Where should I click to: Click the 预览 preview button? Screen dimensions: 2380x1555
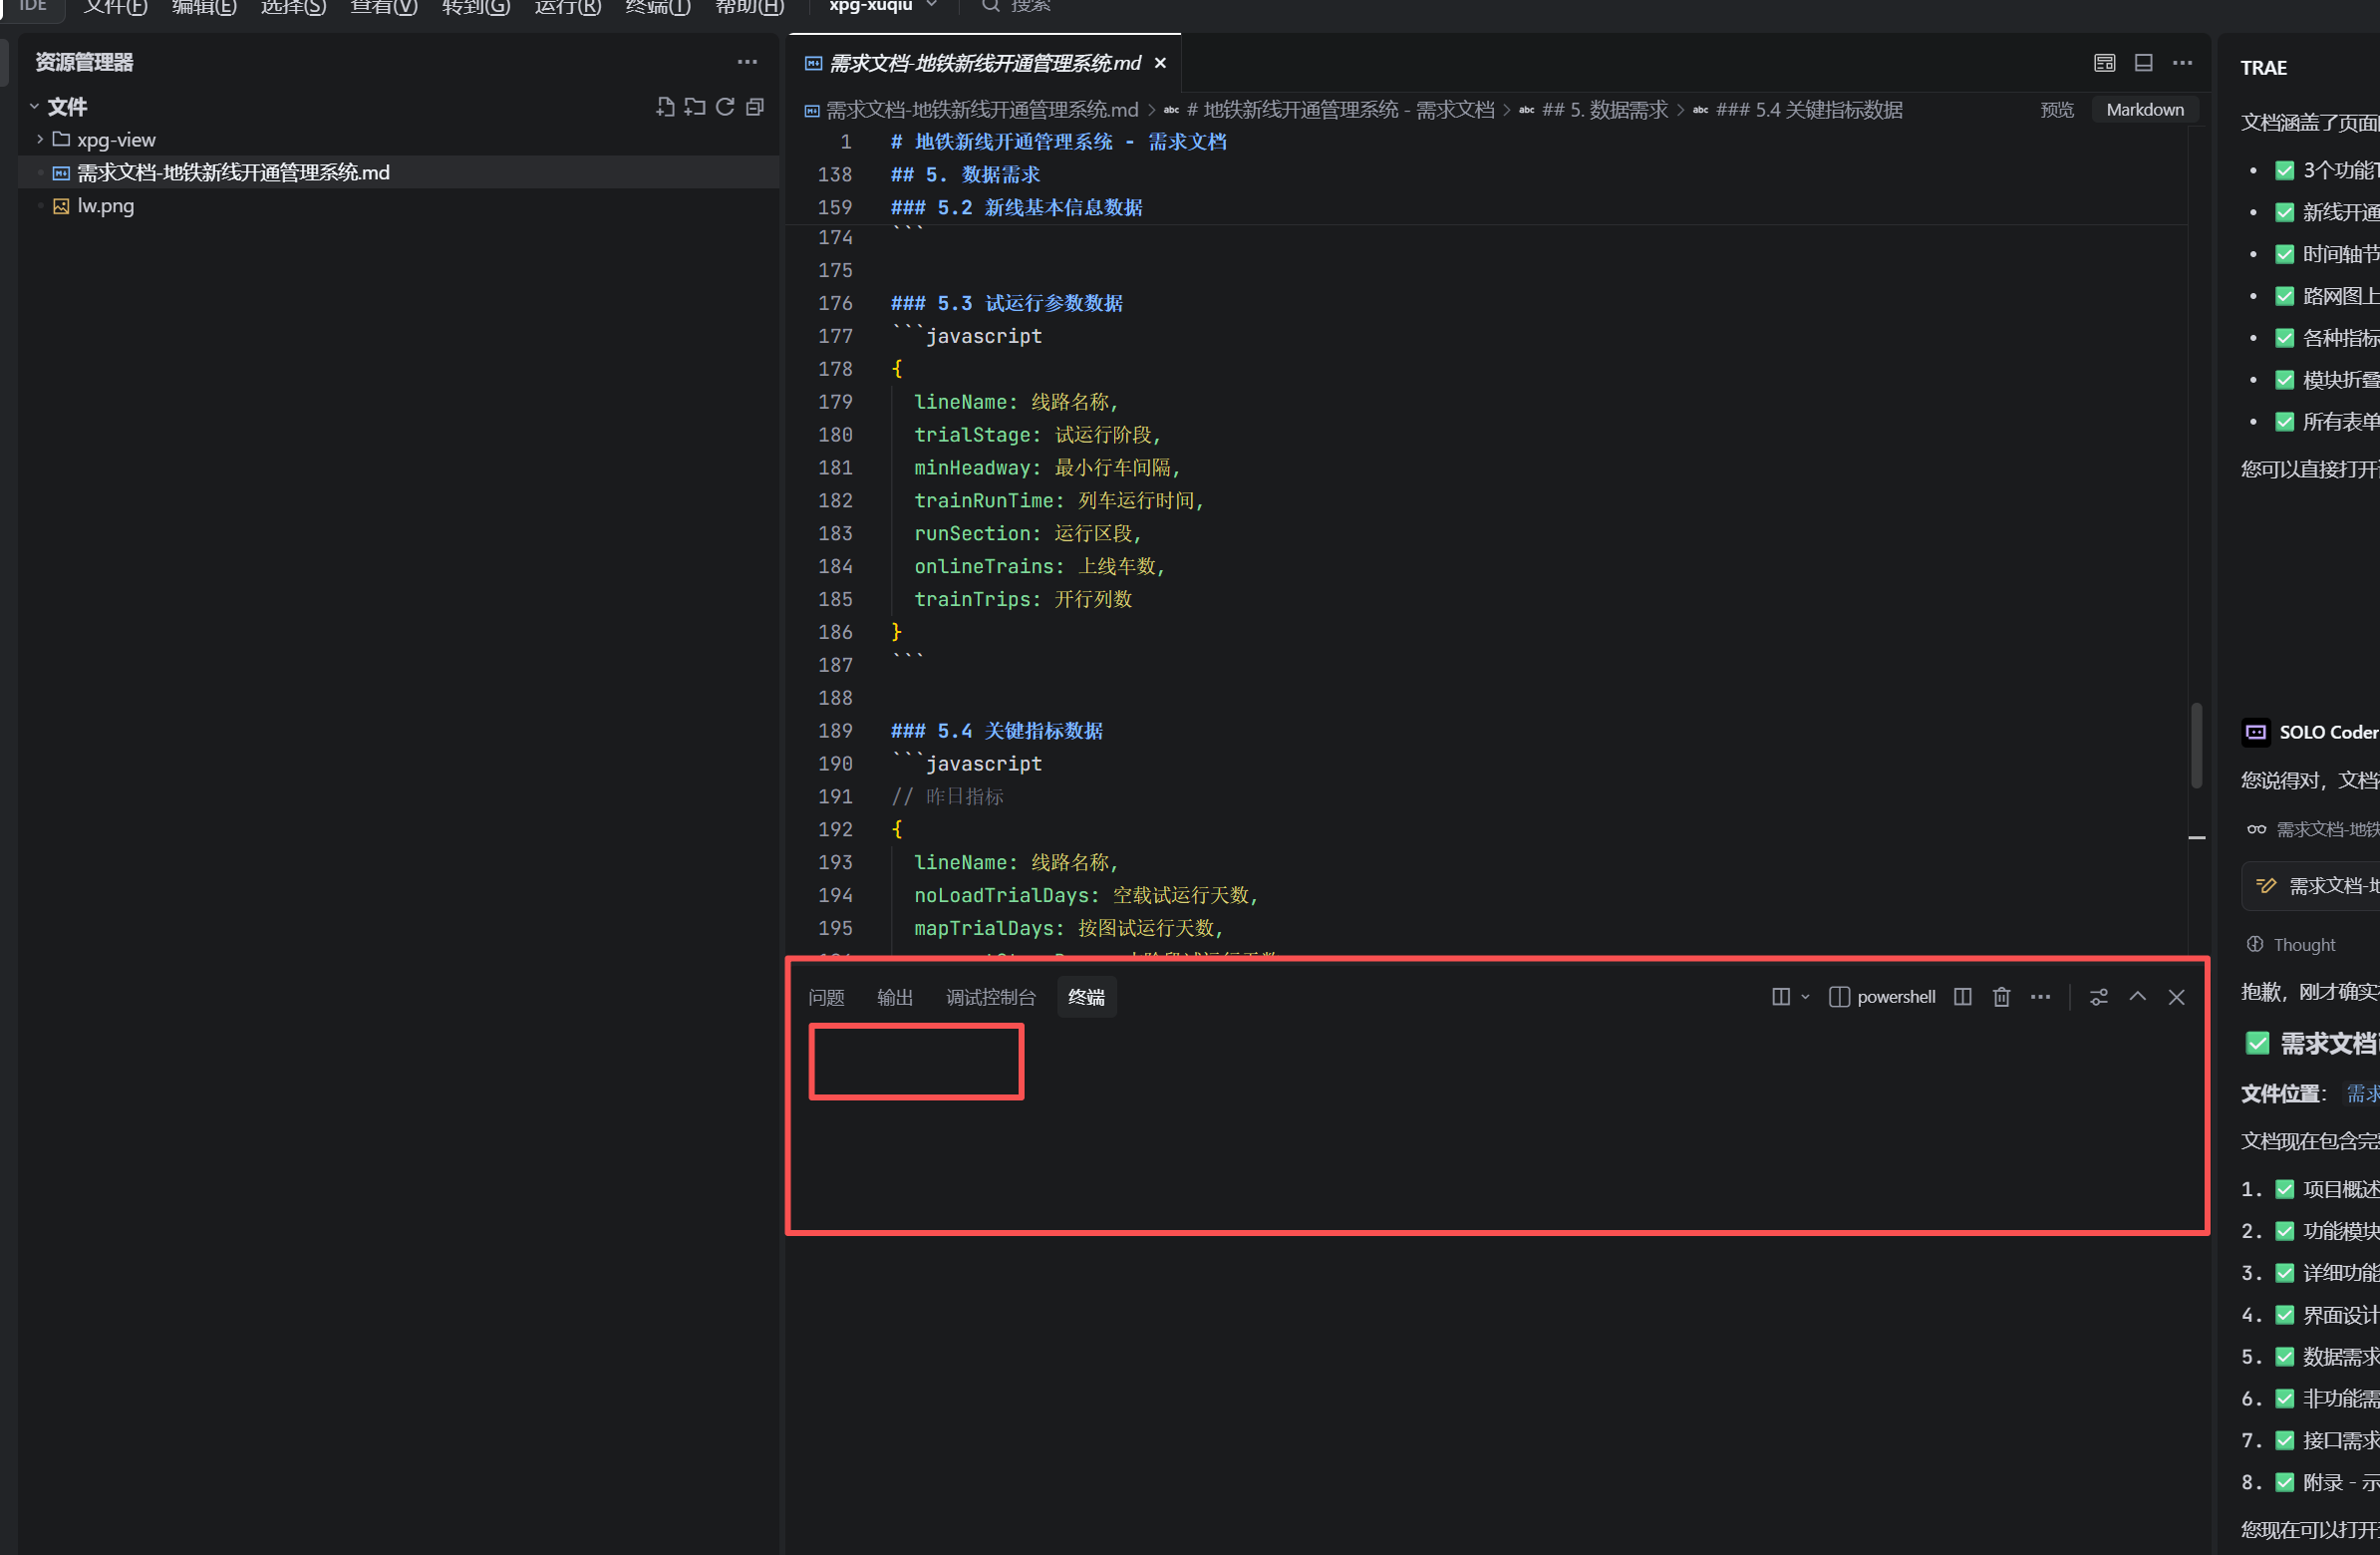pos(2056,110)
